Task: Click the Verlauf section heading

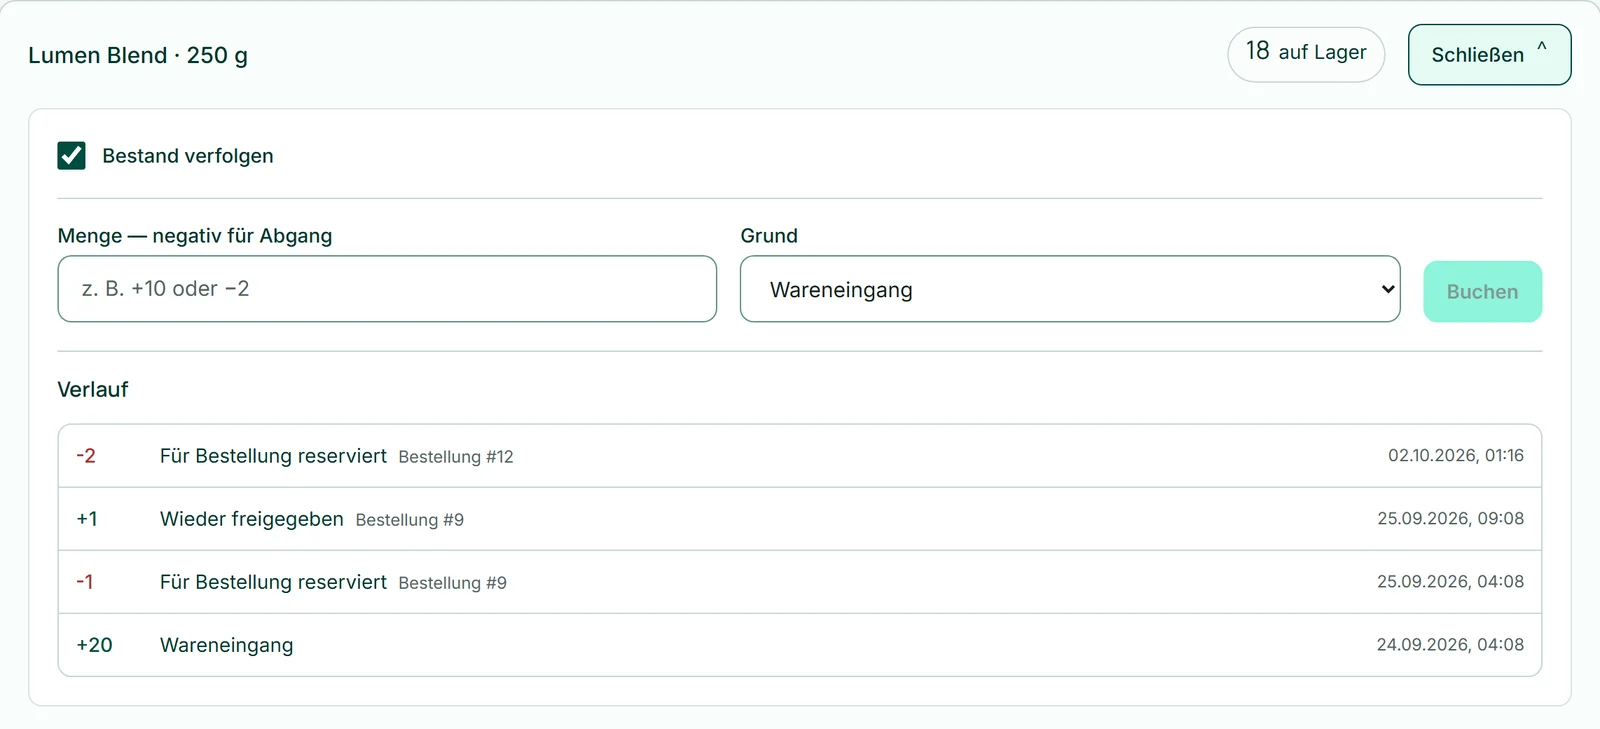Action: tap(93, 390)
